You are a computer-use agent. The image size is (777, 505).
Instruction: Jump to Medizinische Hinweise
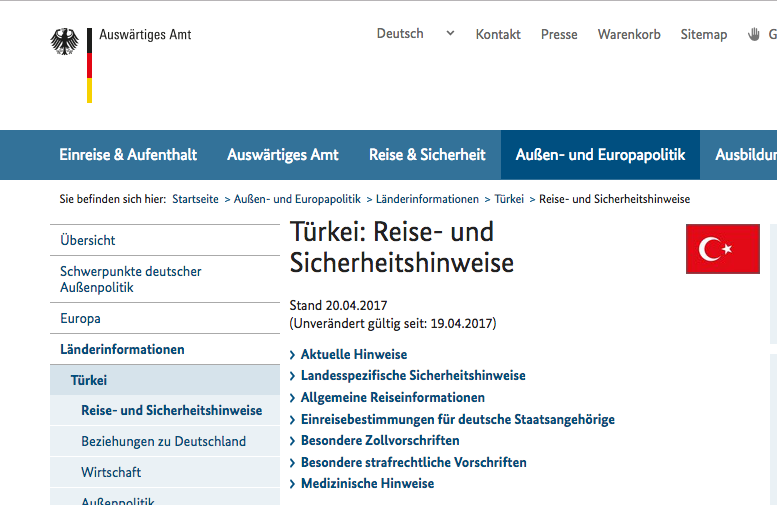(367, 483)
